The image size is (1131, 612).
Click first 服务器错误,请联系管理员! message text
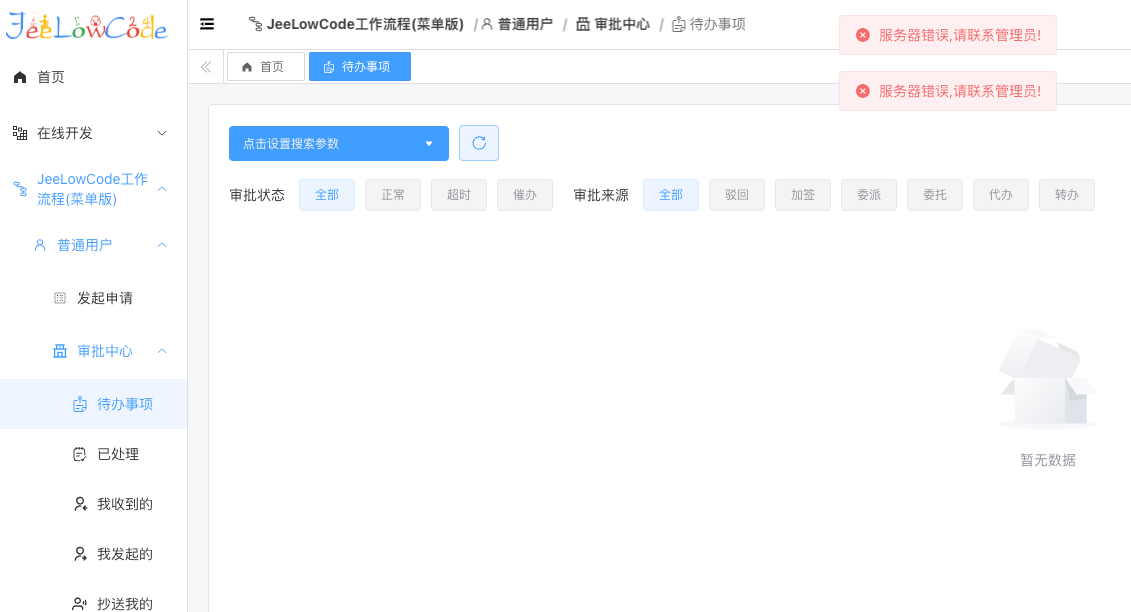[x=960, y=35]
